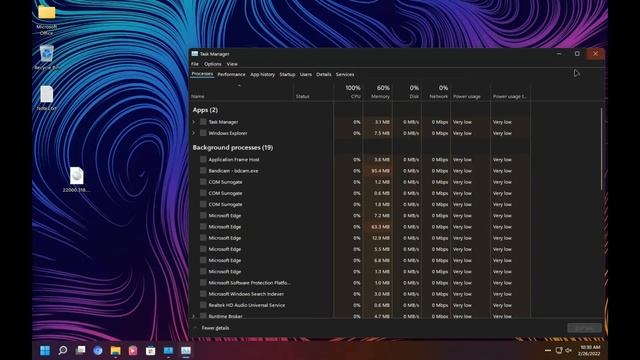Image resolution: width=640 pixels, height=360 pixels.
Task: Collapse view with Fewer details chevron
Action: pos(195,328)
